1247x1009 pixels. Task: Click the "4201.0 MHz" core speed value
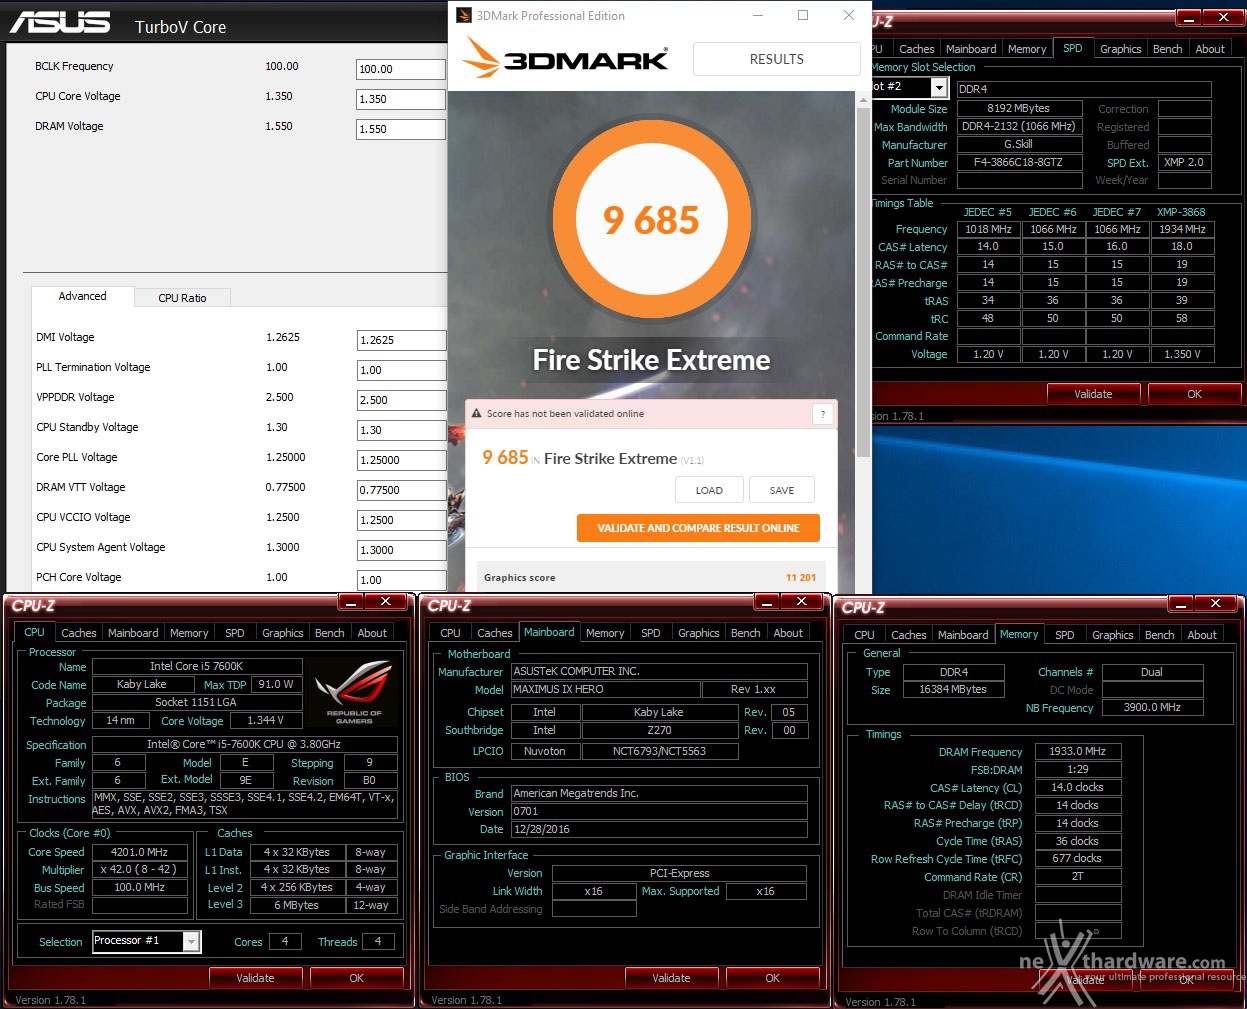click(x=140, y=852)
